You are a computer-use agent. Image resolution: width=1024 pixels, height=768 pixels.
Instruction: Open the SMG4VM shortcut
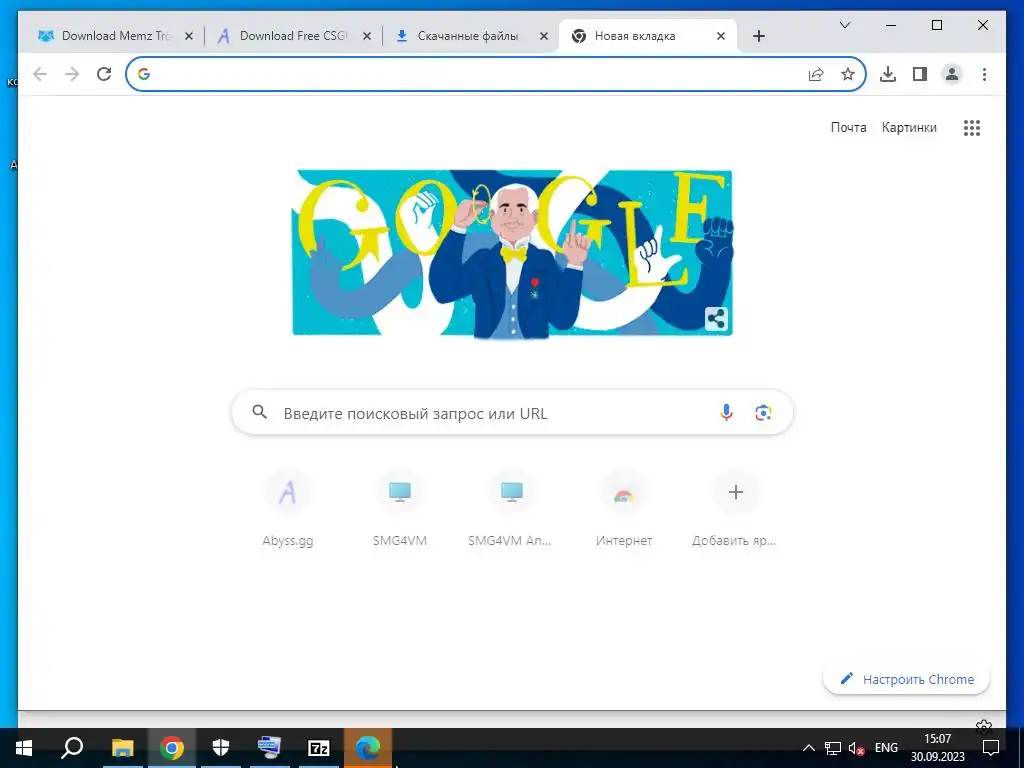[400, 508]
